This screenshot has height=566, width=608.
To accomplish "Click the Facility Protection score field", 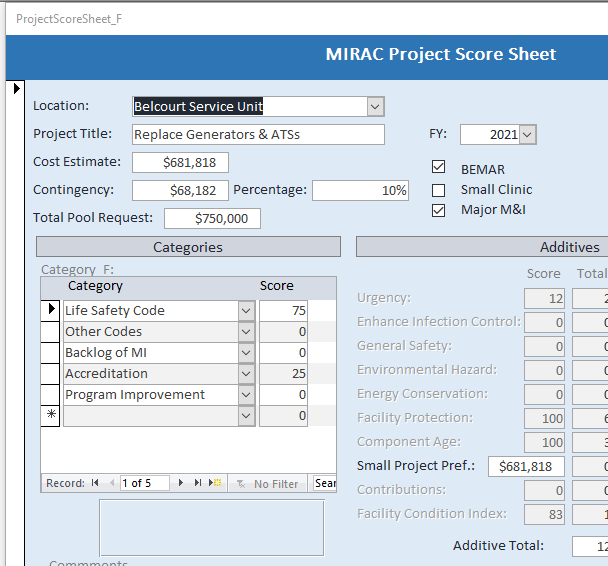I will pos(544,418).
